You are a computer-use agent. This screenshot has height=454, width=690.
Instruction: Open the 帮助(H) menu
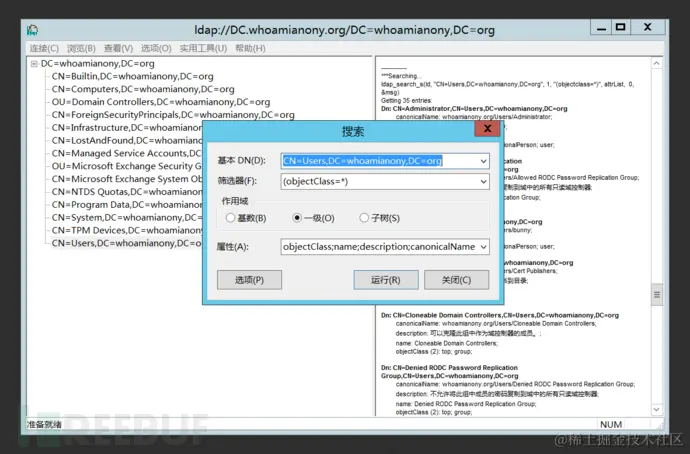pyautogui.click(x=250, y=48)
